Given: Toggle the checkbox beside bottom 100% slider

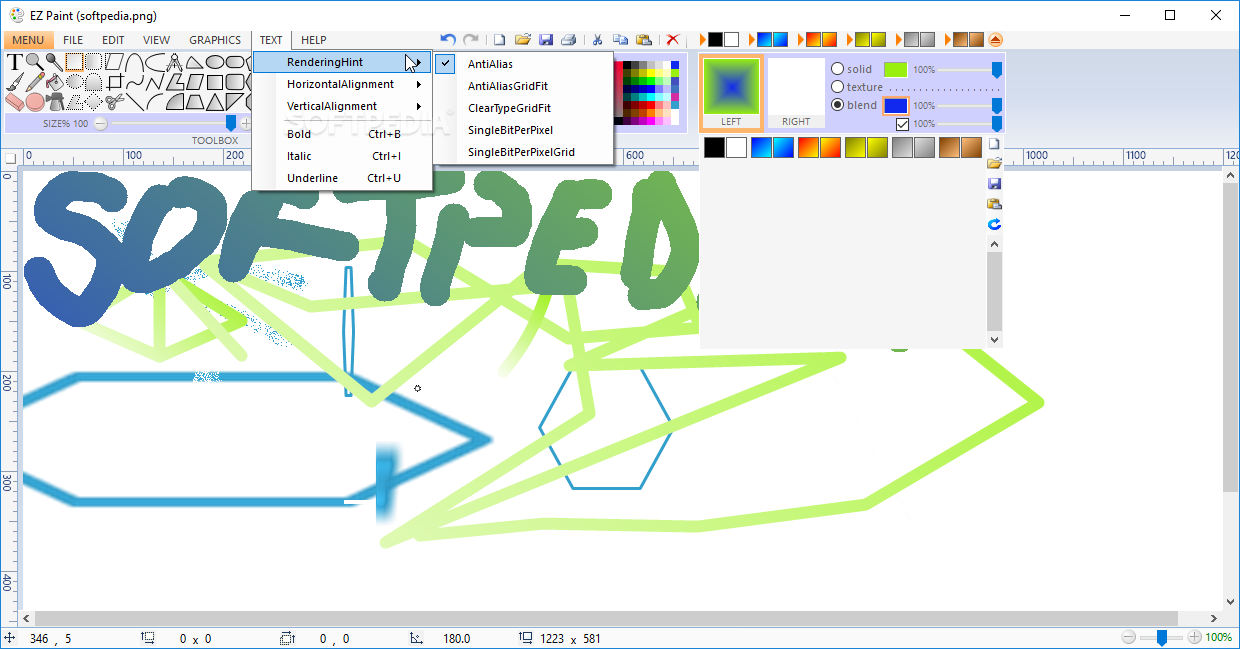Looking at the screenshot, I should pyautogui.click(x=902, y=124).
